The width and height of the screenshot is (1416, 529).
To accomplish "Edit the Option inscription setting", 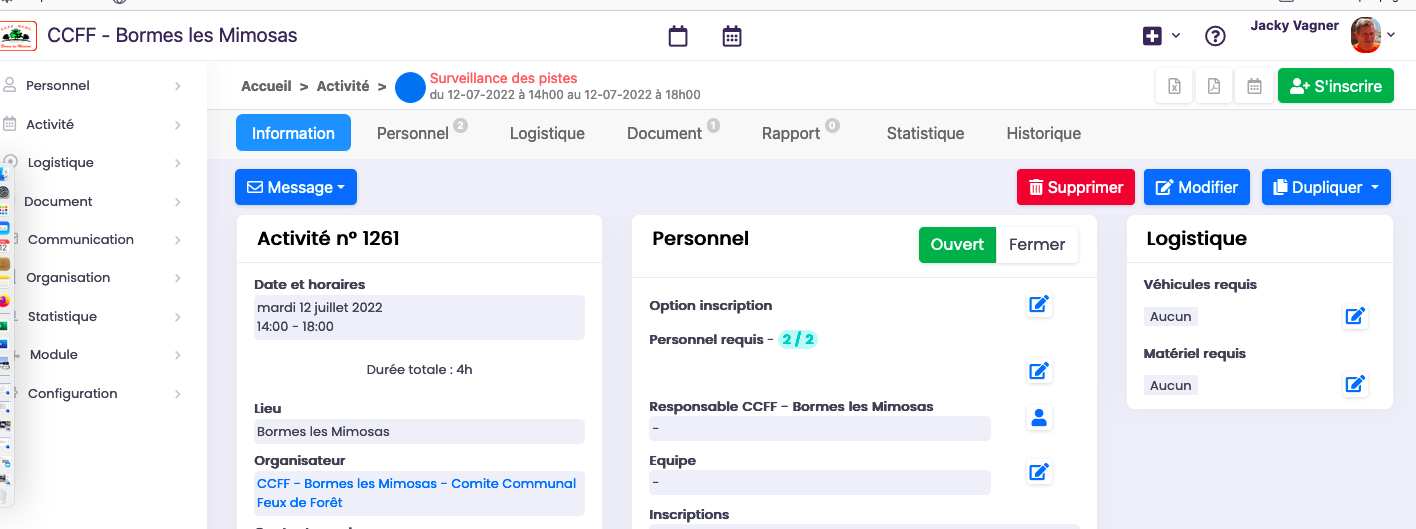I will point(1039,304).
